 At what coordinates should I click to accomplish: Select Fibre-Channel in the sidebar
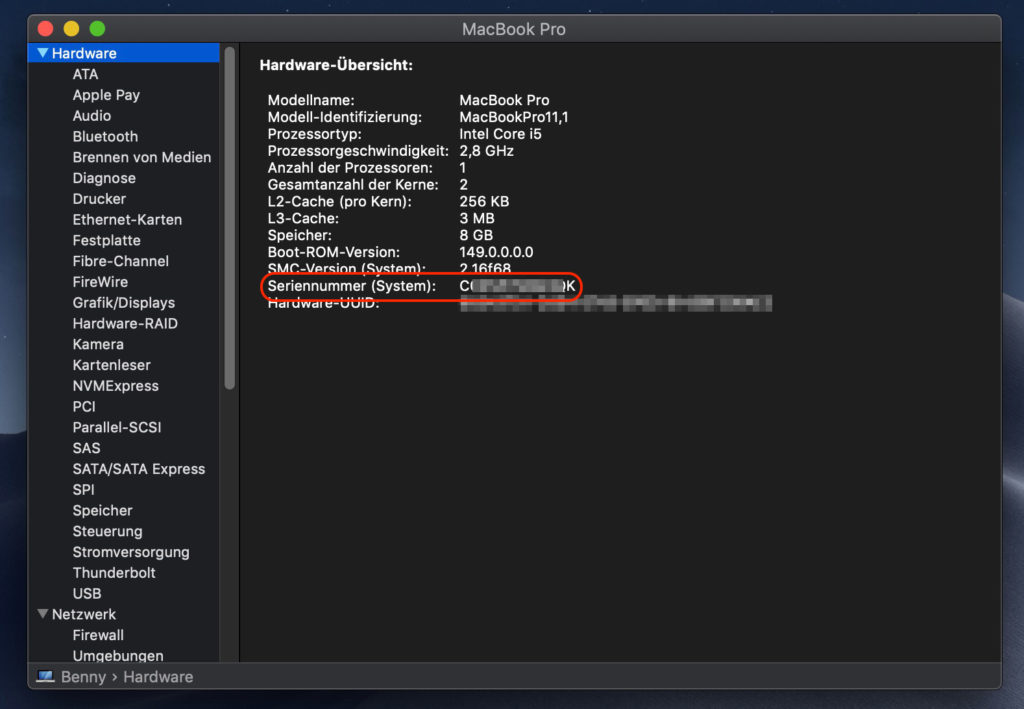[x=120, y=261]
